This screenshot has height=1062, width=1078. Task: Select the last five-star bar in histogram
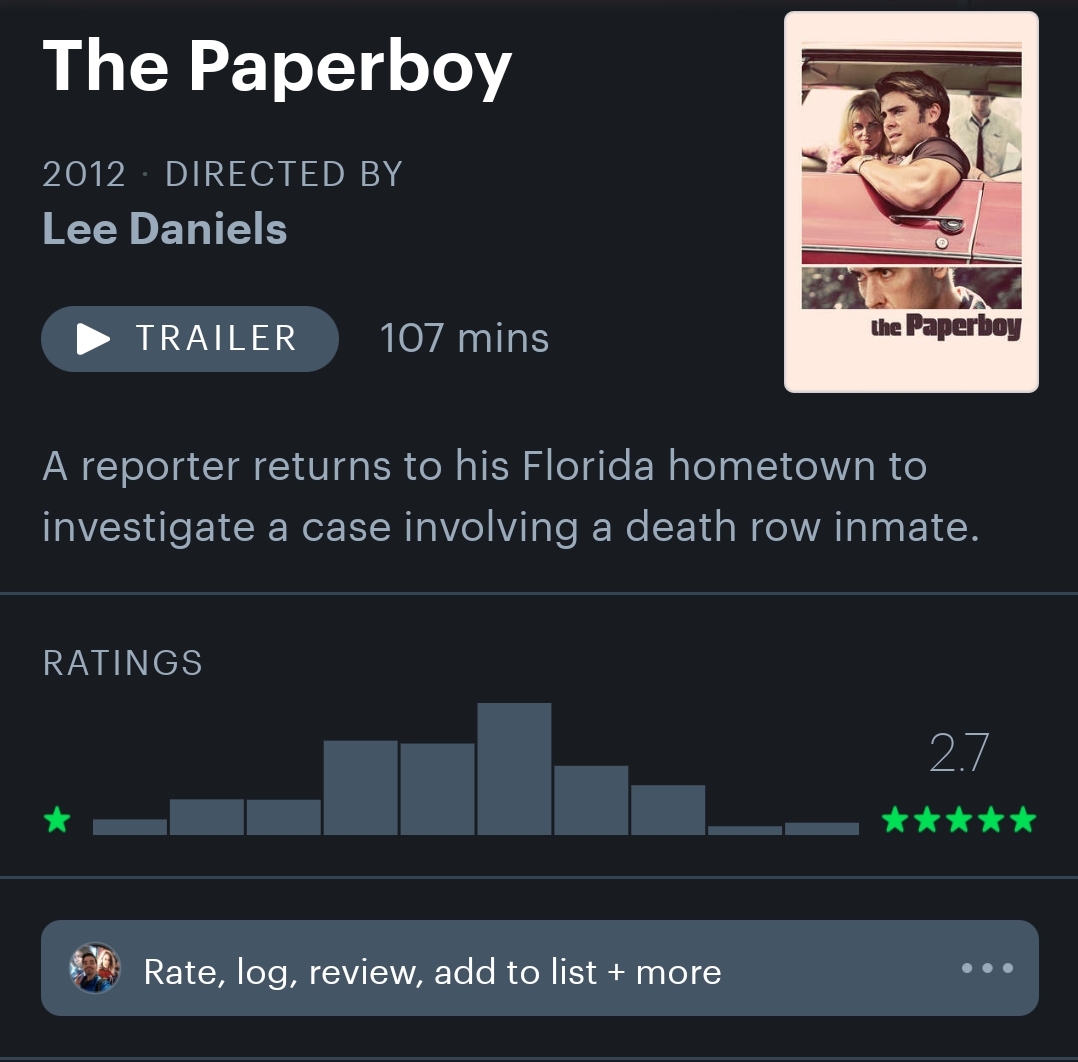[x=822, y=829]
